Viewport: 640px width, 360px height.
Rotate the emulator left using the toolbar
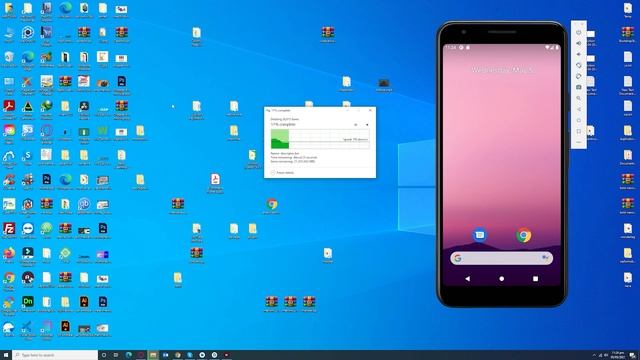point(578,65)
